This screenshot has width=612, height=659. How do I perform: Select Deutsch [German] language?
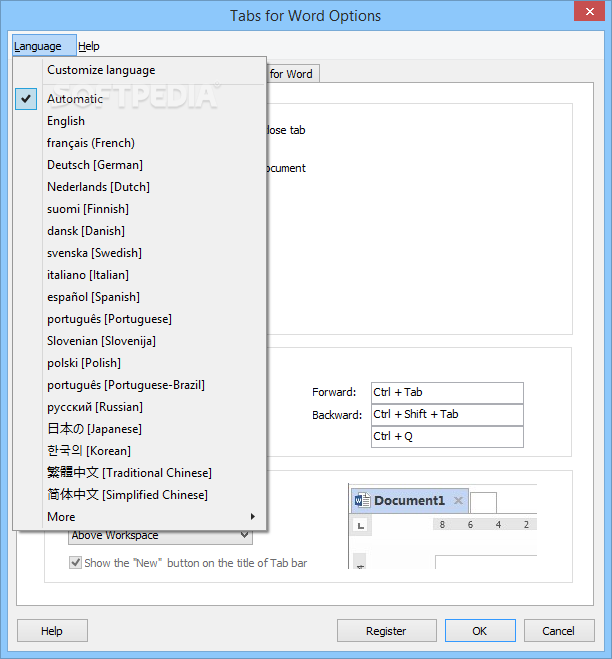(x=140, y=165)
